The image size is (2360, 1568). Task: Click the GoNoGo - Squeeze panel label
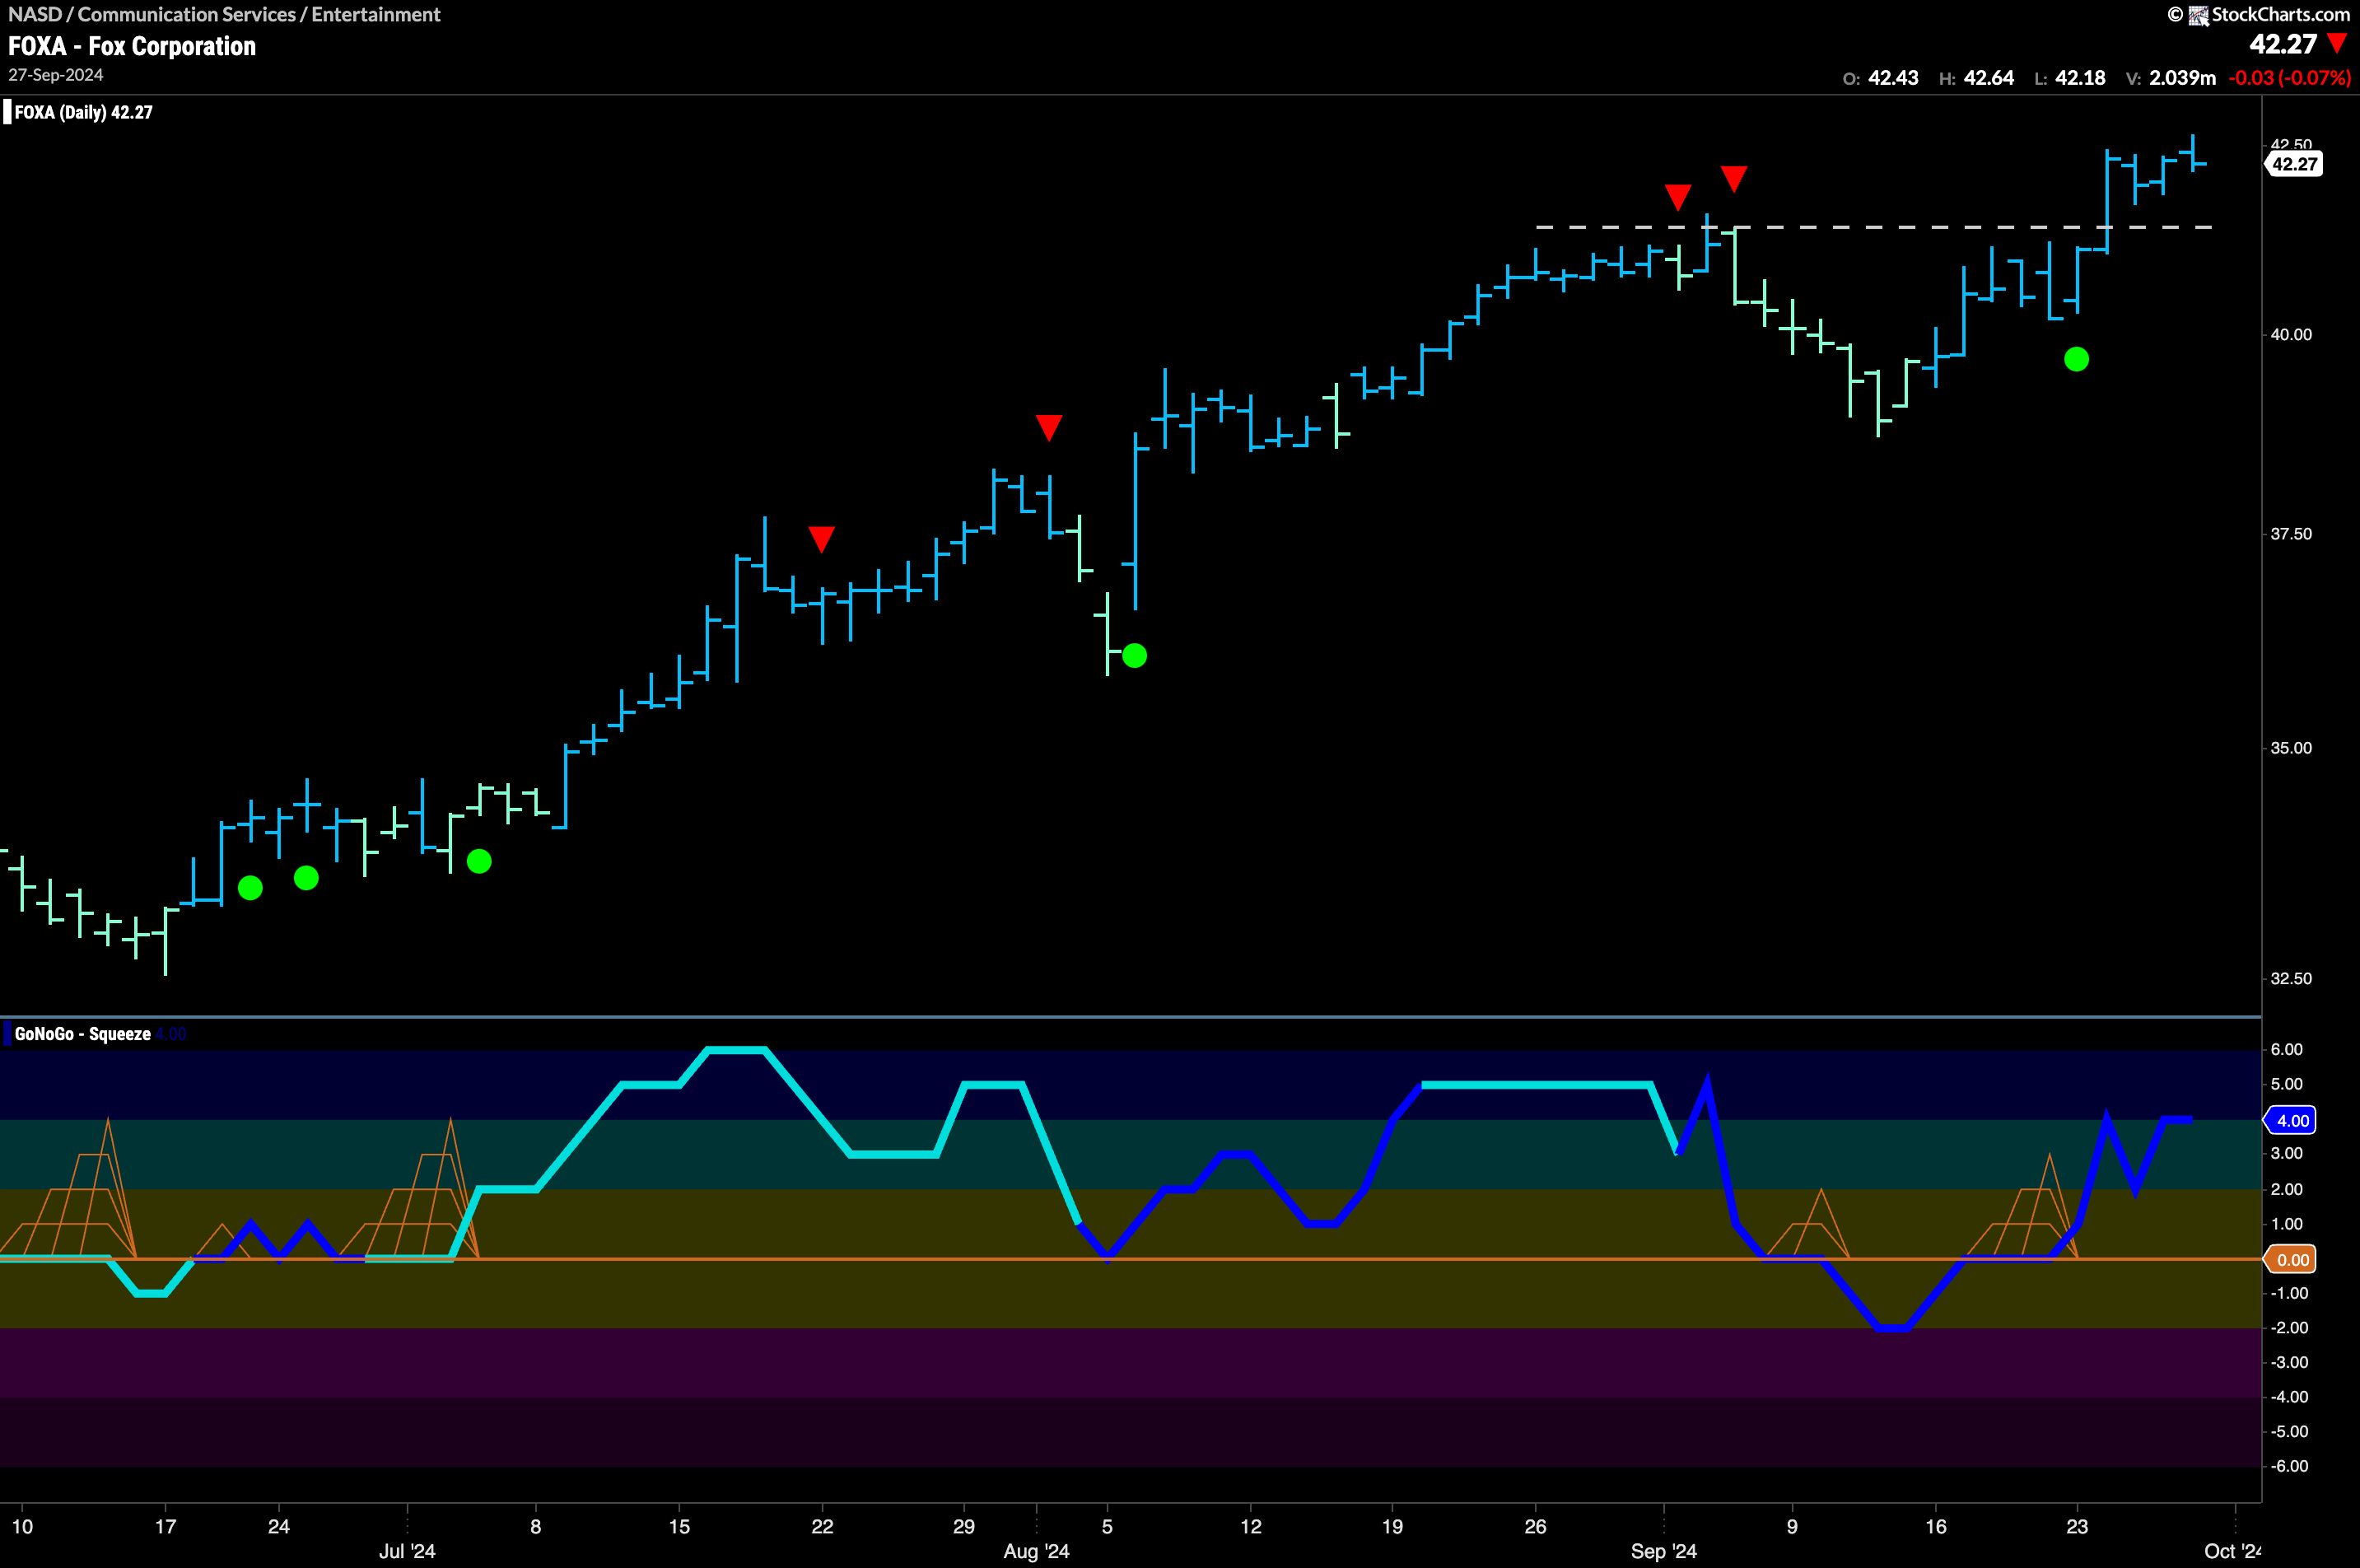point(83,1034)
